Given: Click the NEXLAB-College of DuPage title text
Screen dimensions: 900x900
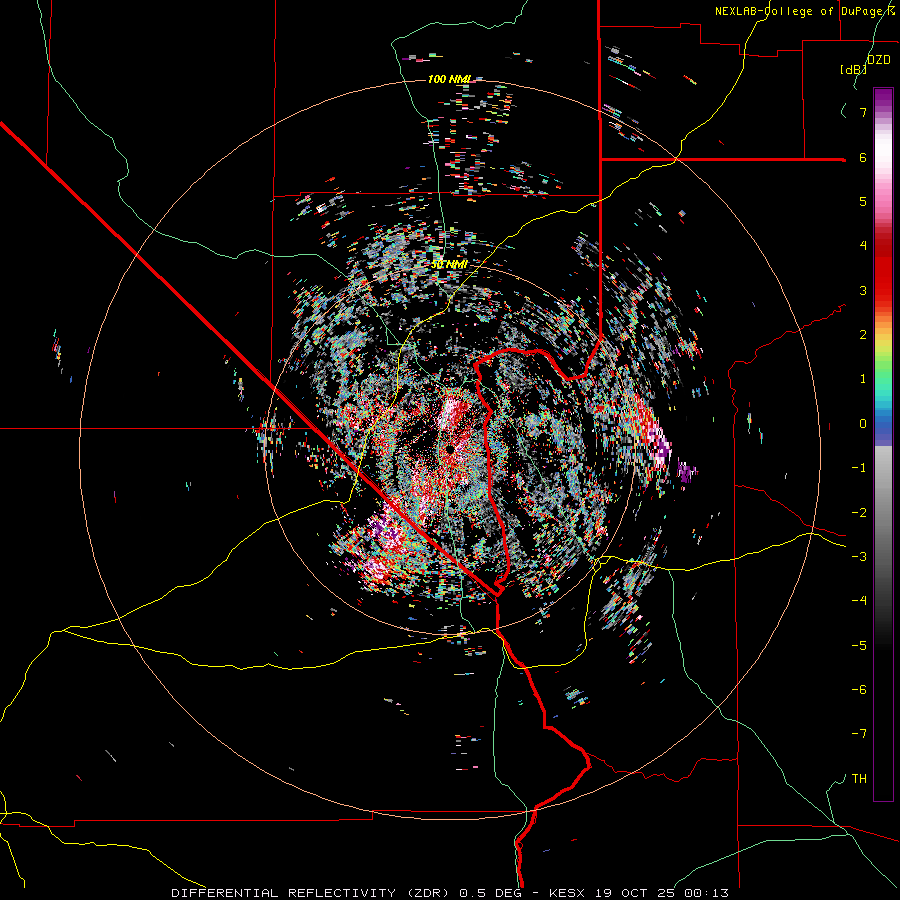Looking at the screenshot, I should (x=804, y=11).
